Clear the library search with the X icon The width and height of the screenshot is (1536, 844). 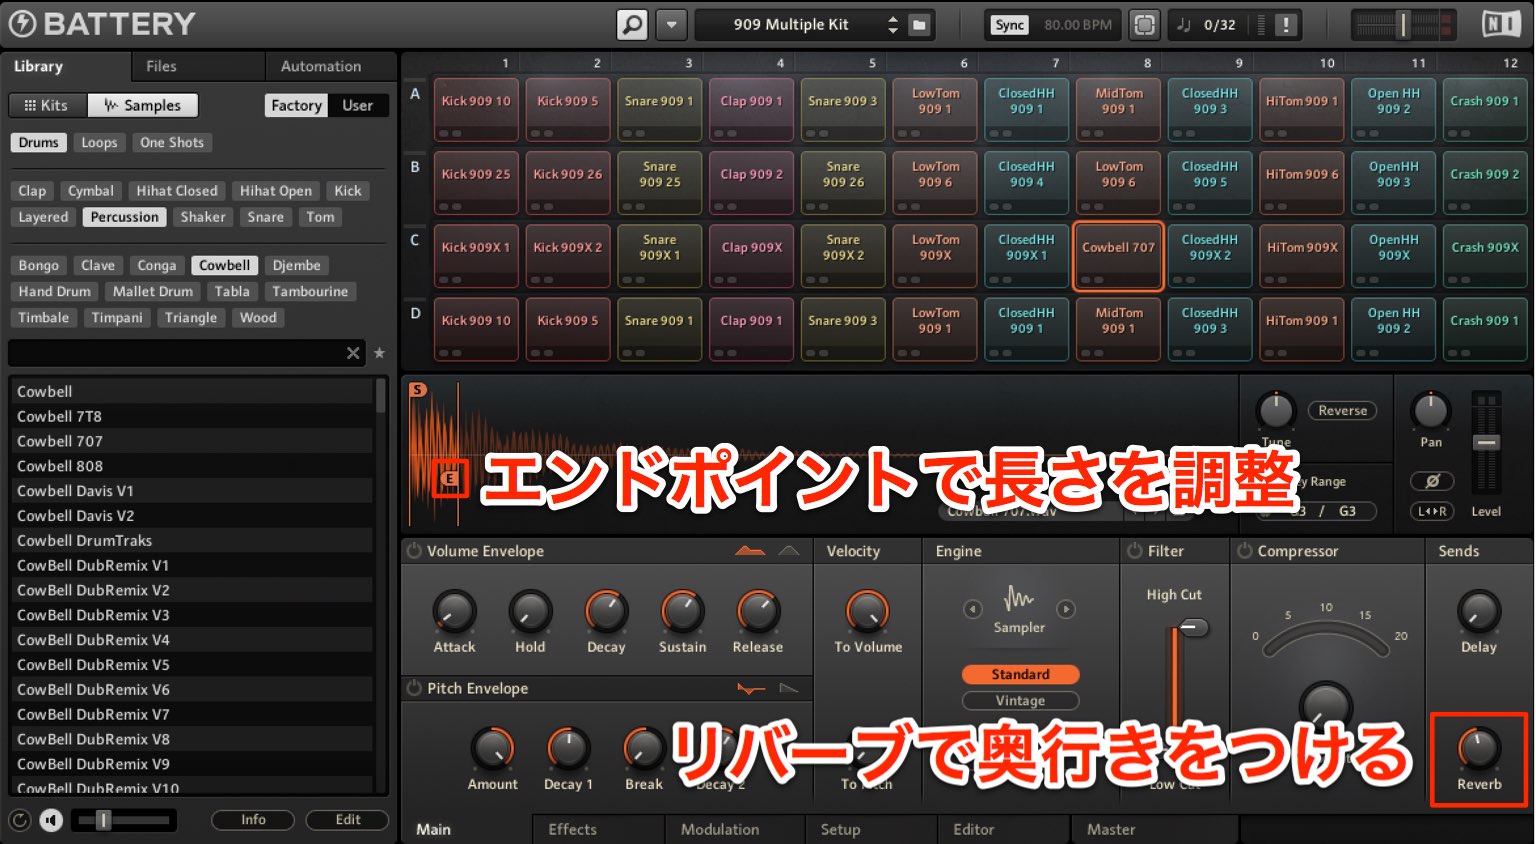click(352, 353)
